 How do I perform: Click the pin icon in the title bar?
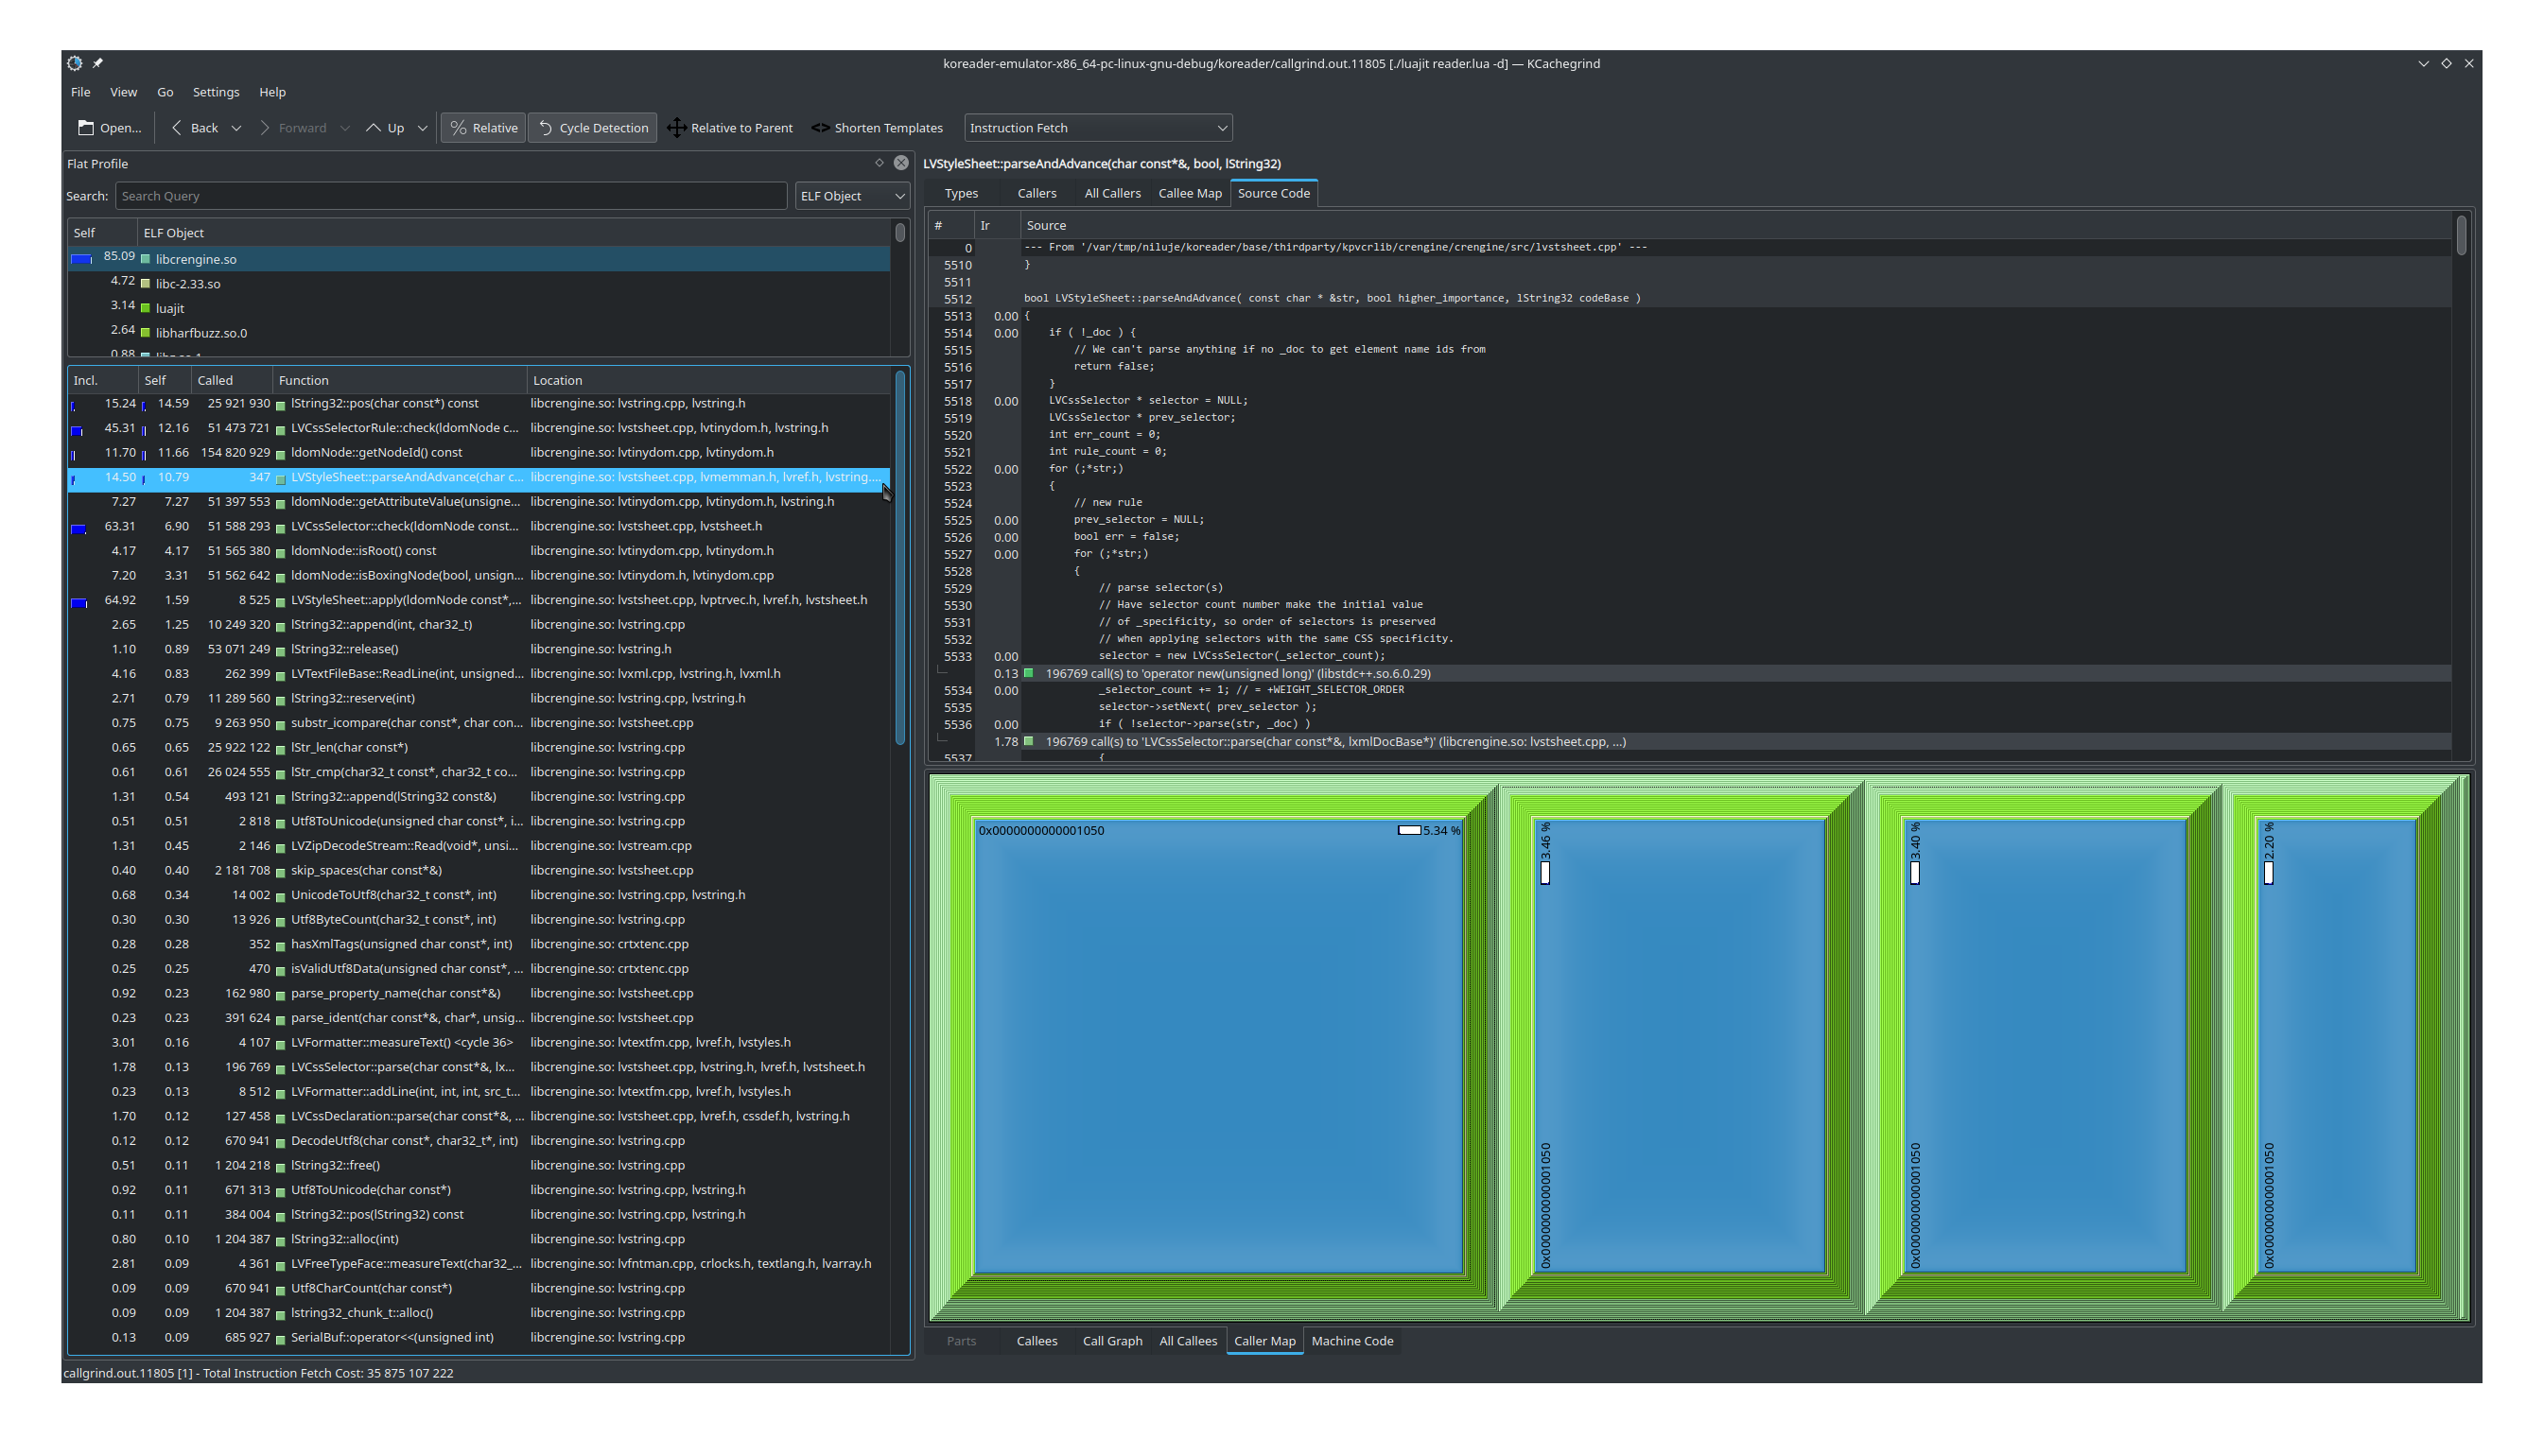coord(97,63)
